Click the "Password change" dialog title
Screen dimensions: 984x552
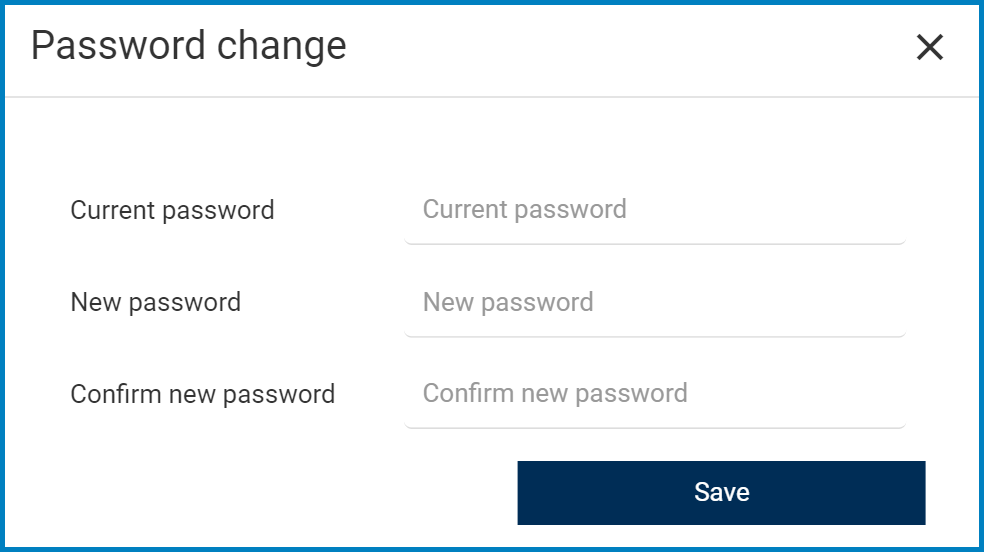(x=188, y=46)
